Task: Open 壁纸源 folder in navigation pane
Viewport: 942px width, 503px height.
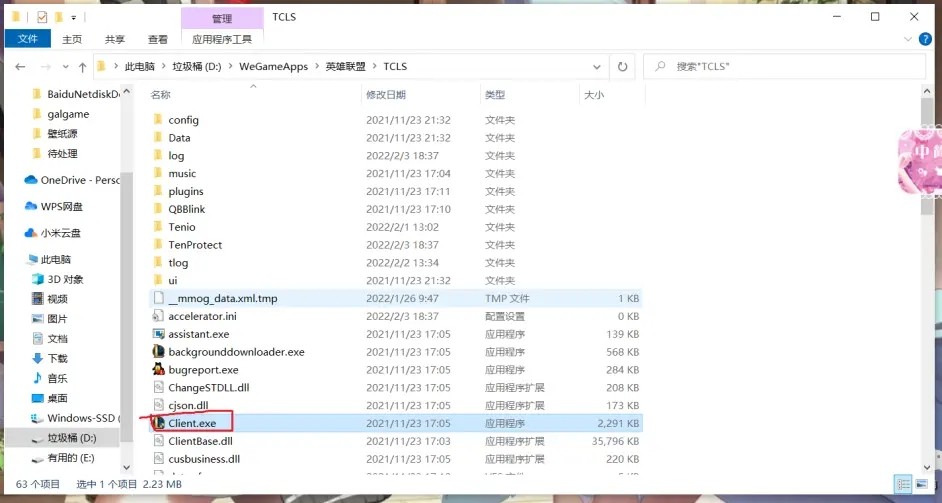Action: pyautogui.click(x=55, y=133)
